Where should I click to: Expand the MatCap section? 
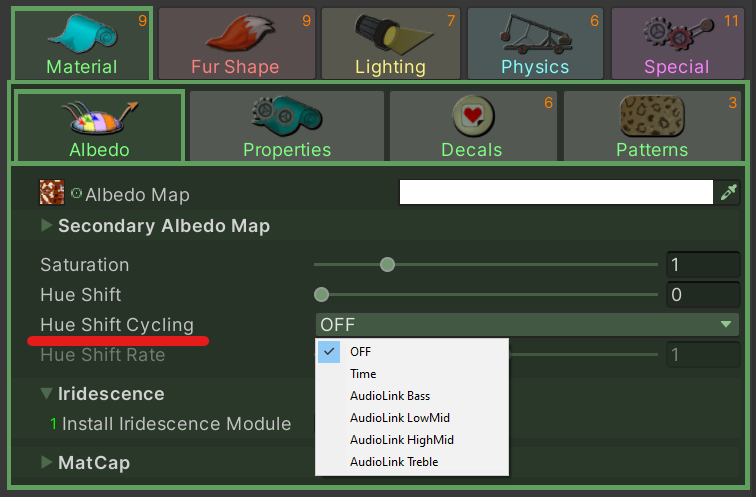click(x=46, y=462)
